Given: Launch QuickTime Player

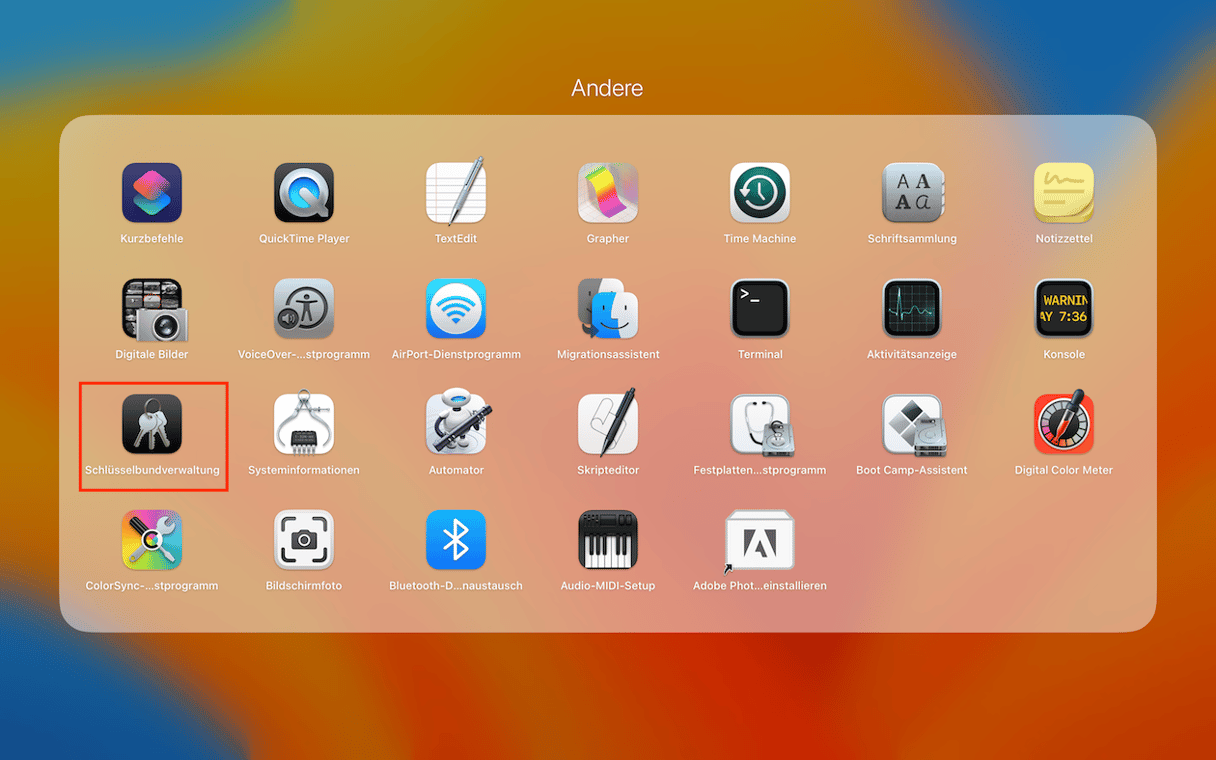Looking at the screenshot, I should [304, 193].
